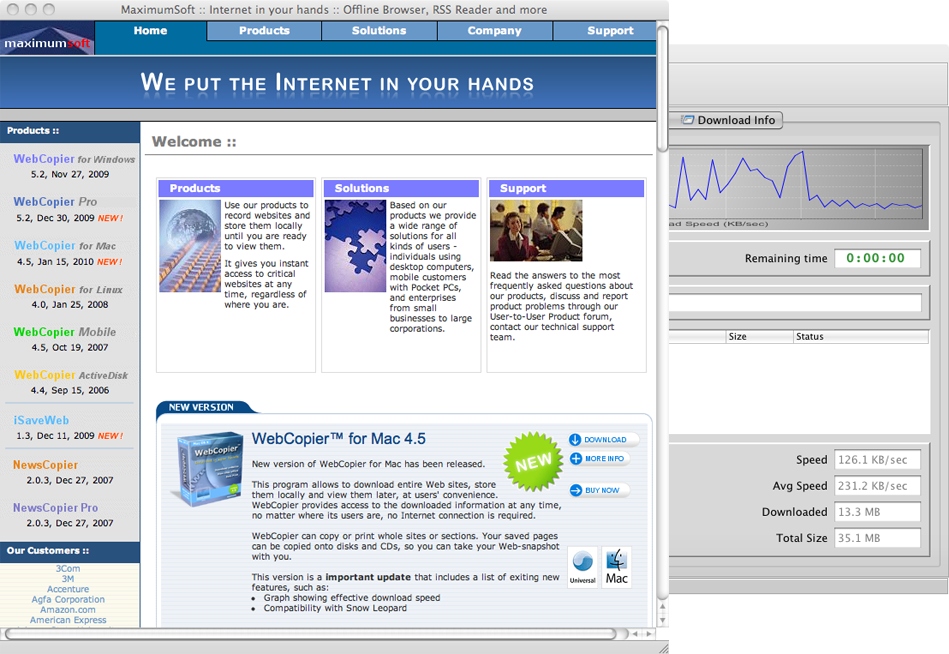This screenshot has width=949, height=654.
Task: Click the browser window close button
Action: [13, 9]
